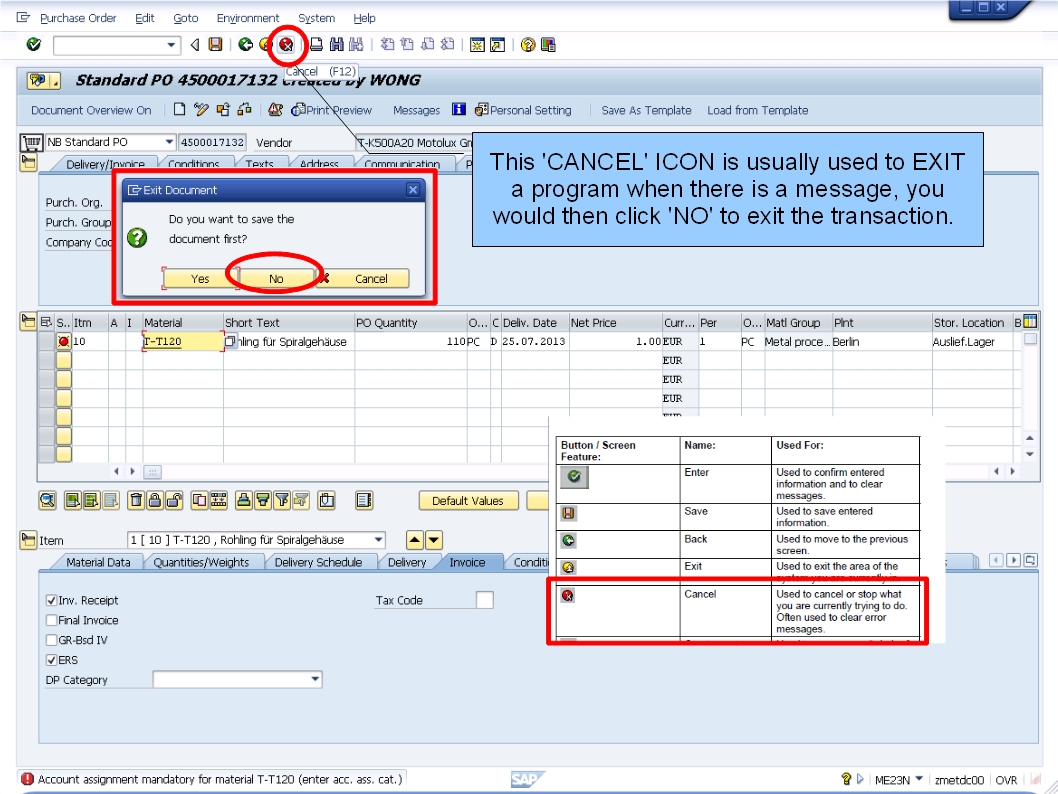Click the Find binoculars icon

tap(336, 45)
